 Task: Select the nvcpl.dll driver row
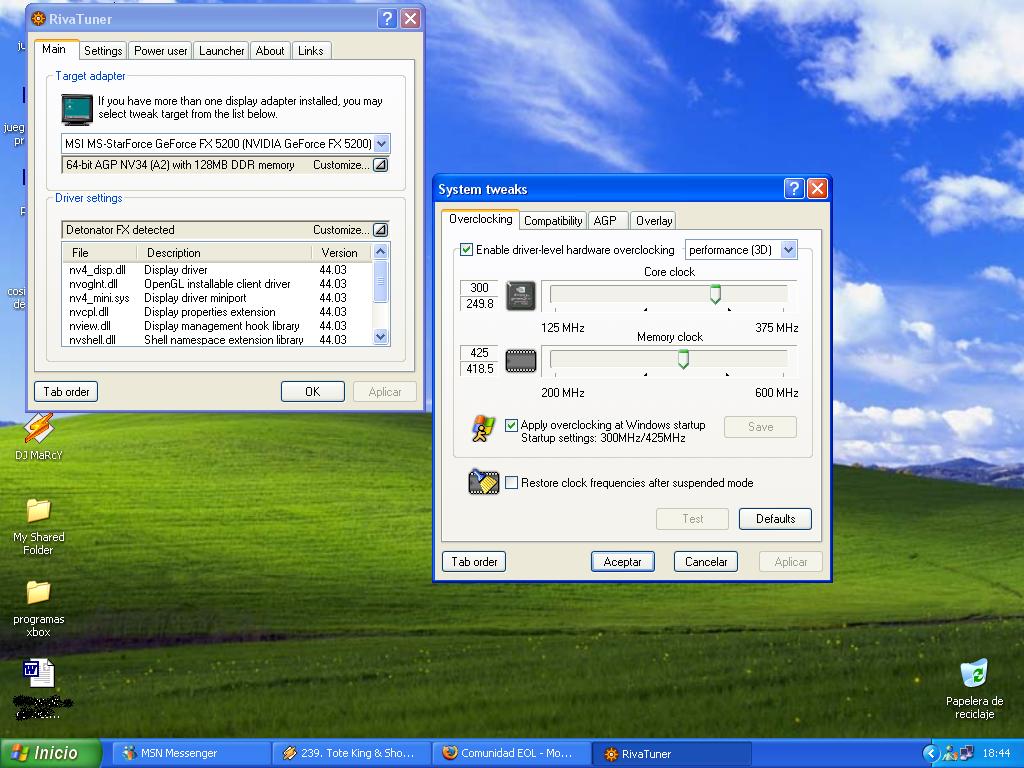pos(217,312)
